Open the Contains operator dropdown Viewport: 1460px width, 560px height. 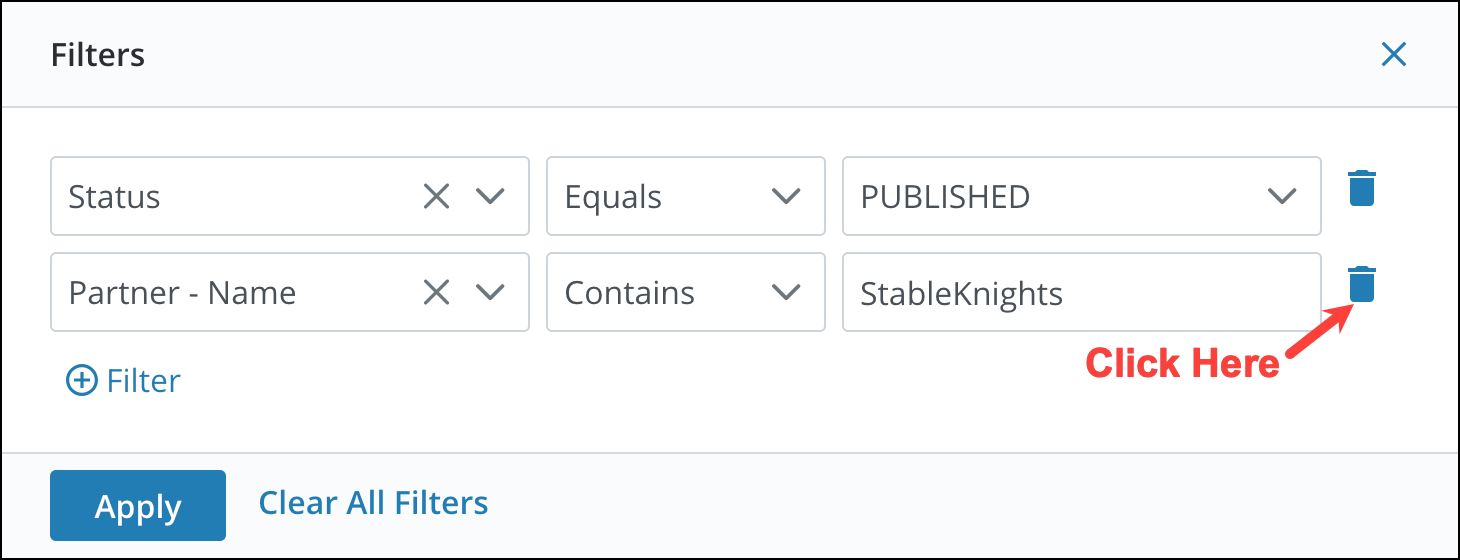(x=686, y=292)
